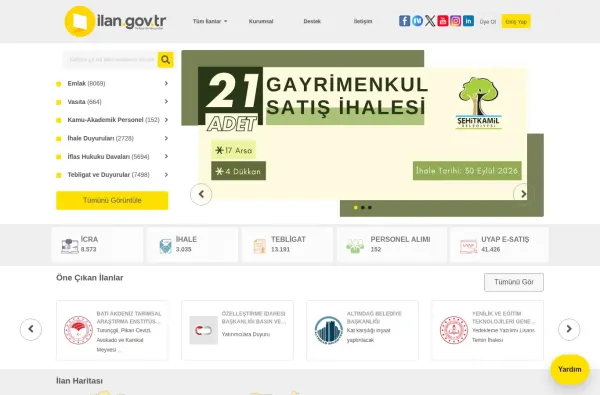Open the Turunçgil, Pikan Cevizi listing text
Image resolution: width=600 pixels, height=395 pixels.
(x=124, y=340)
